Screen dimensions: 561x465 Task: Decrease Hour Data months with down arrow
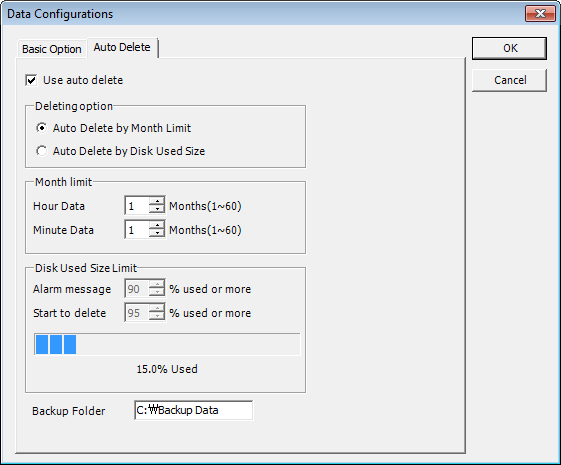[157, 209]
